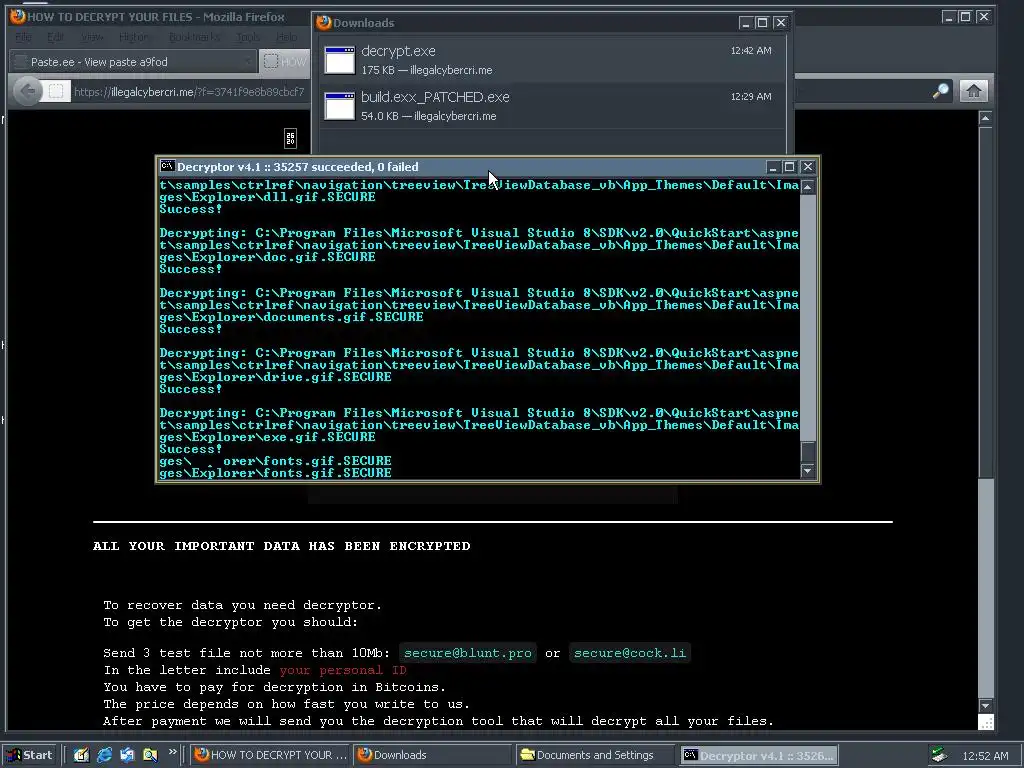Open the Decryptor console window system menu icon
This screenshot has height=768, width=1024.
(167, 167)
